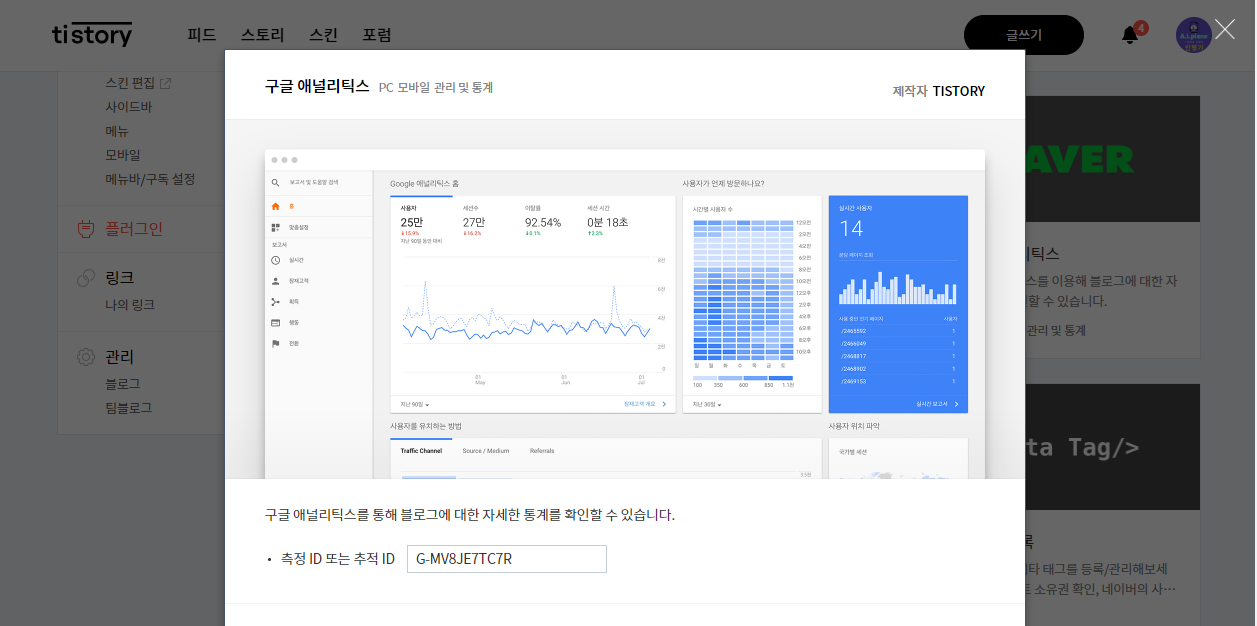Click the 링크 chain icon

[x=86, y=278]
